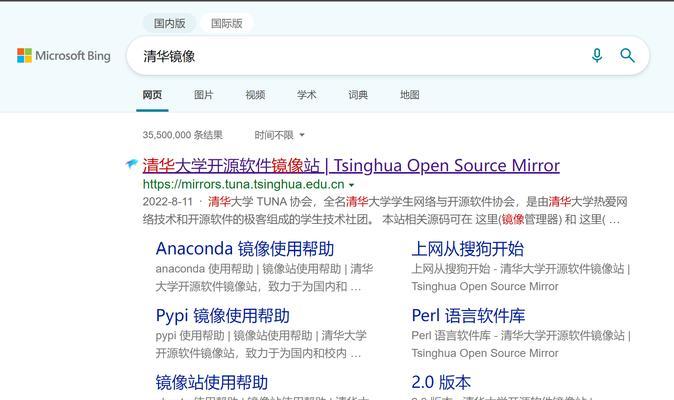Click the 上网从搜狗开始 description snippet
Screen dimensions: 674x400
(x=521, y=278)
